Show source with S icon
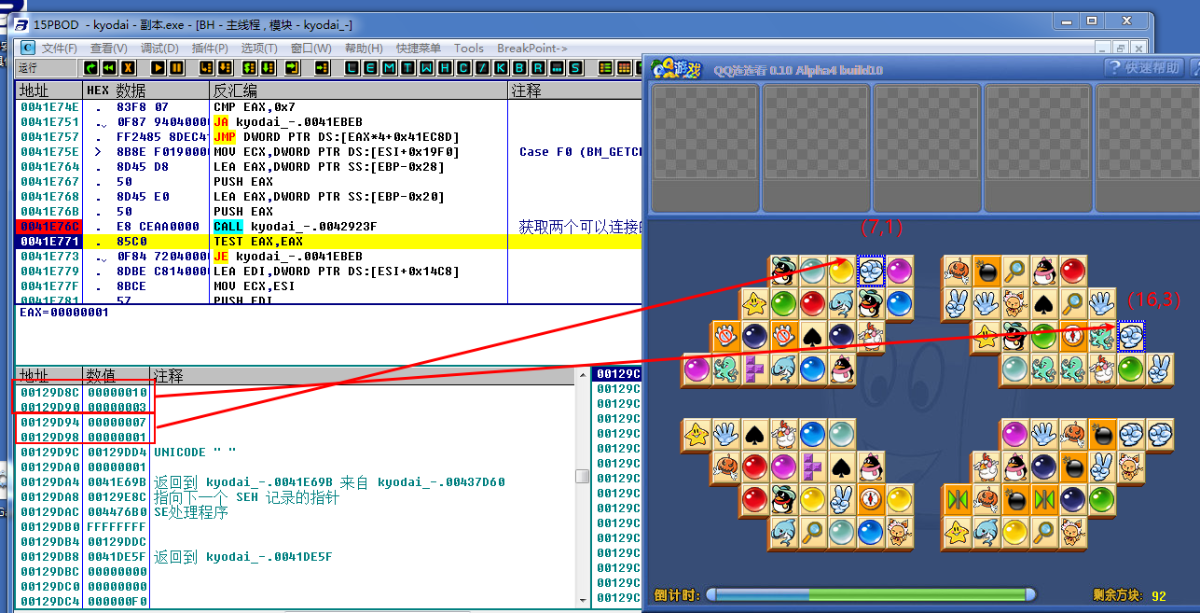The image size is (1200, 613). 575,68
